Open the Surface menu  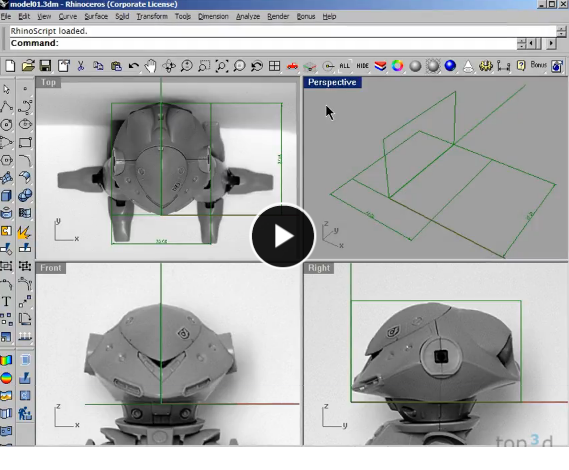[96, 16]
